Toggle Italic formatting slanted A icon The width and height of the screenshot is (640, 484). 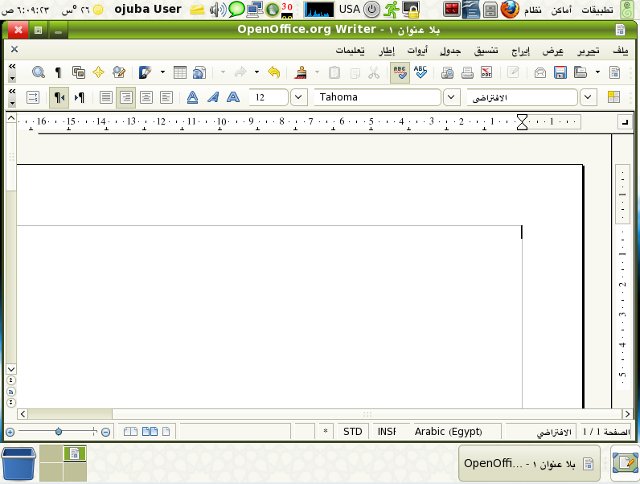tap(213, 97)
